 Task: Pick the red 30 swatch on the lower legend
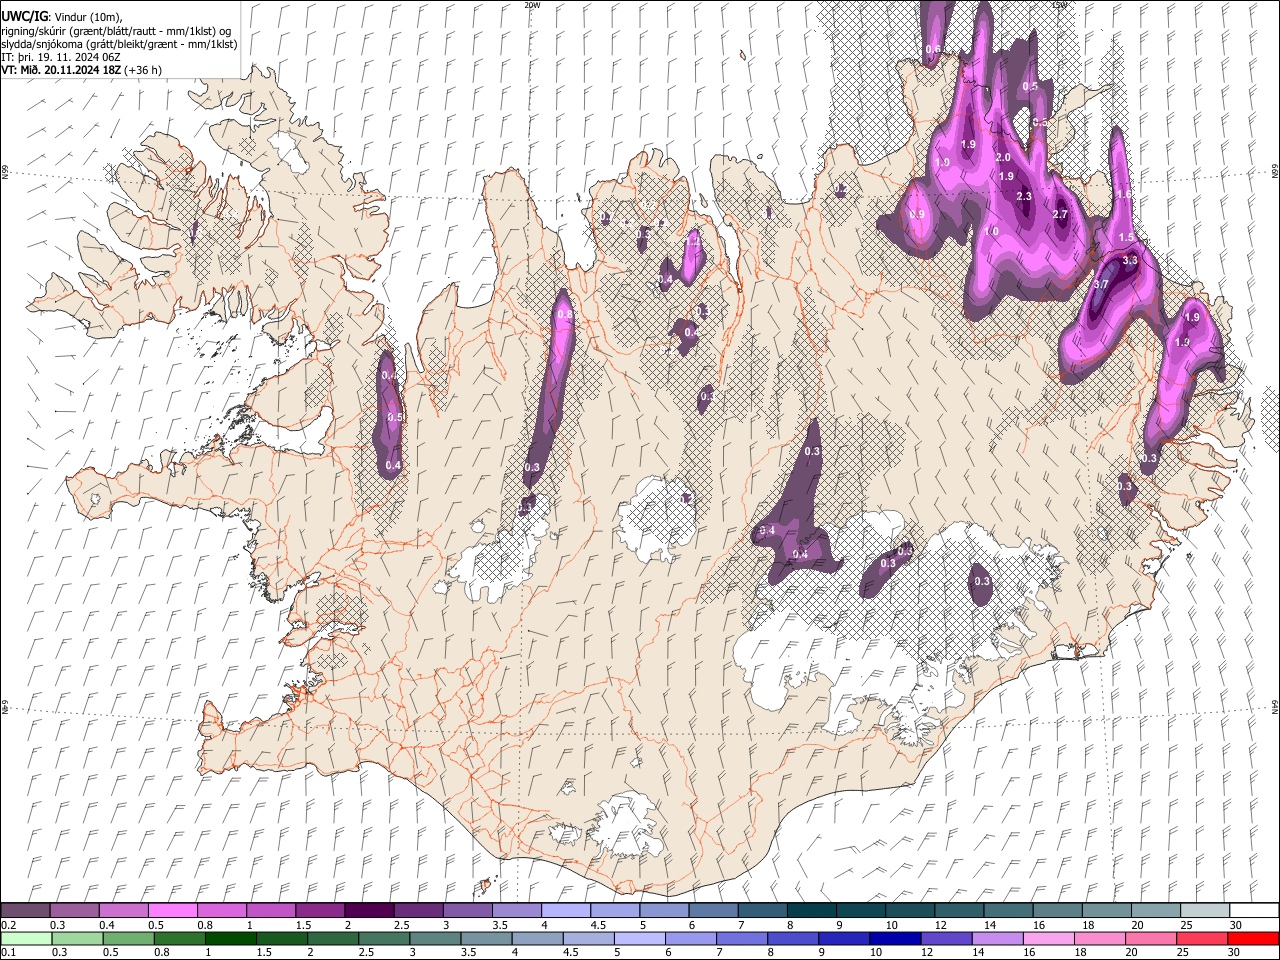coord(1254,938)
